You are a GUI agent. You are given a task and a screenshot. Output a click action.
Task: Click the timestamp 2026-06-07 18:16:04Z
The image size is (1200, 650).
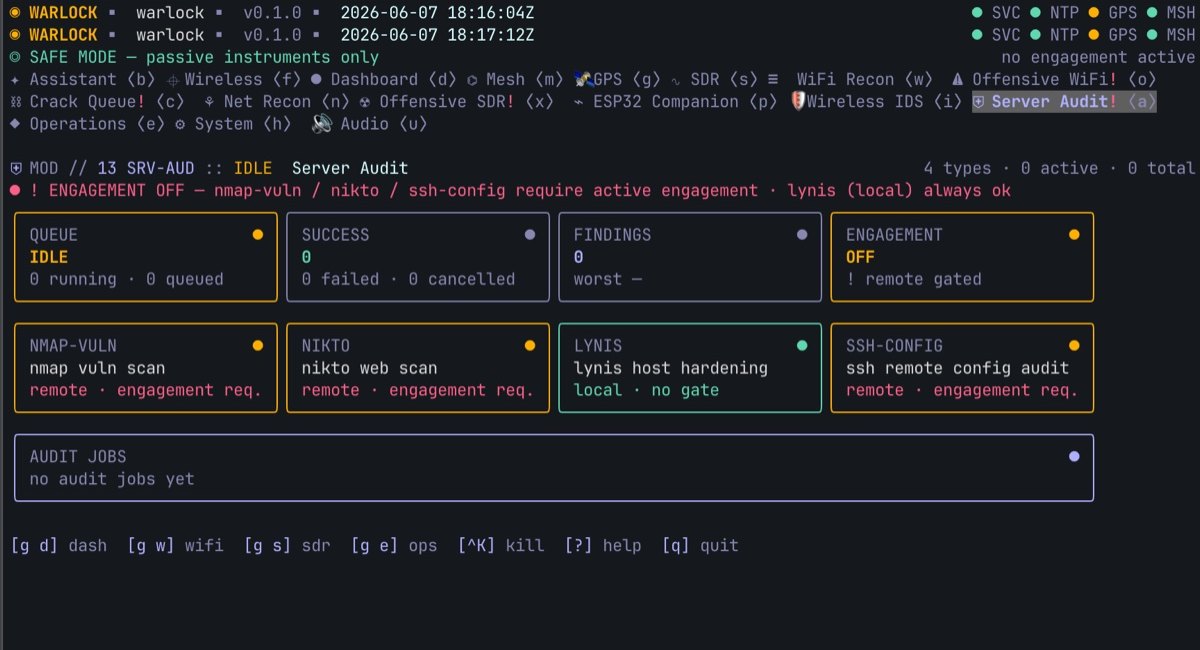click(x=437, y=13)
